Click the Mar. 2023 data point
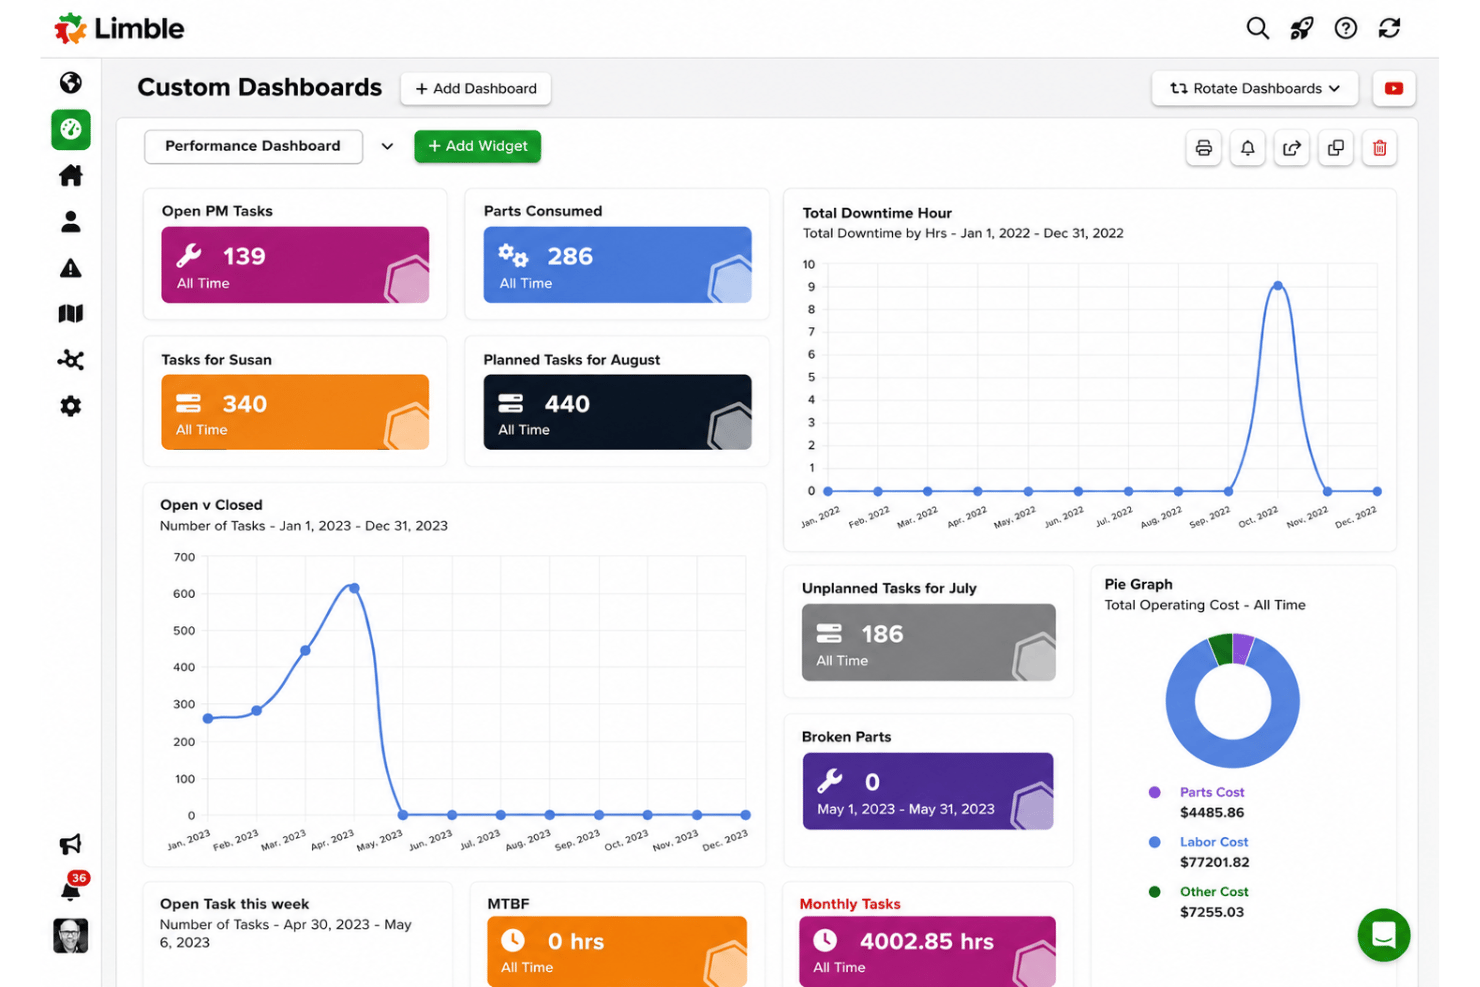The height and width of the screenshot is (987, 1480). (x=305, y=650)
